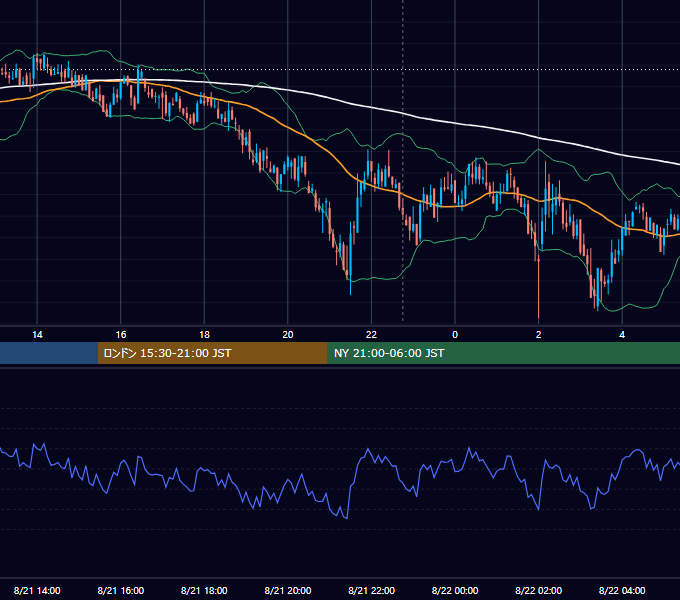Click the 8/22 00:00 time label

455,590
